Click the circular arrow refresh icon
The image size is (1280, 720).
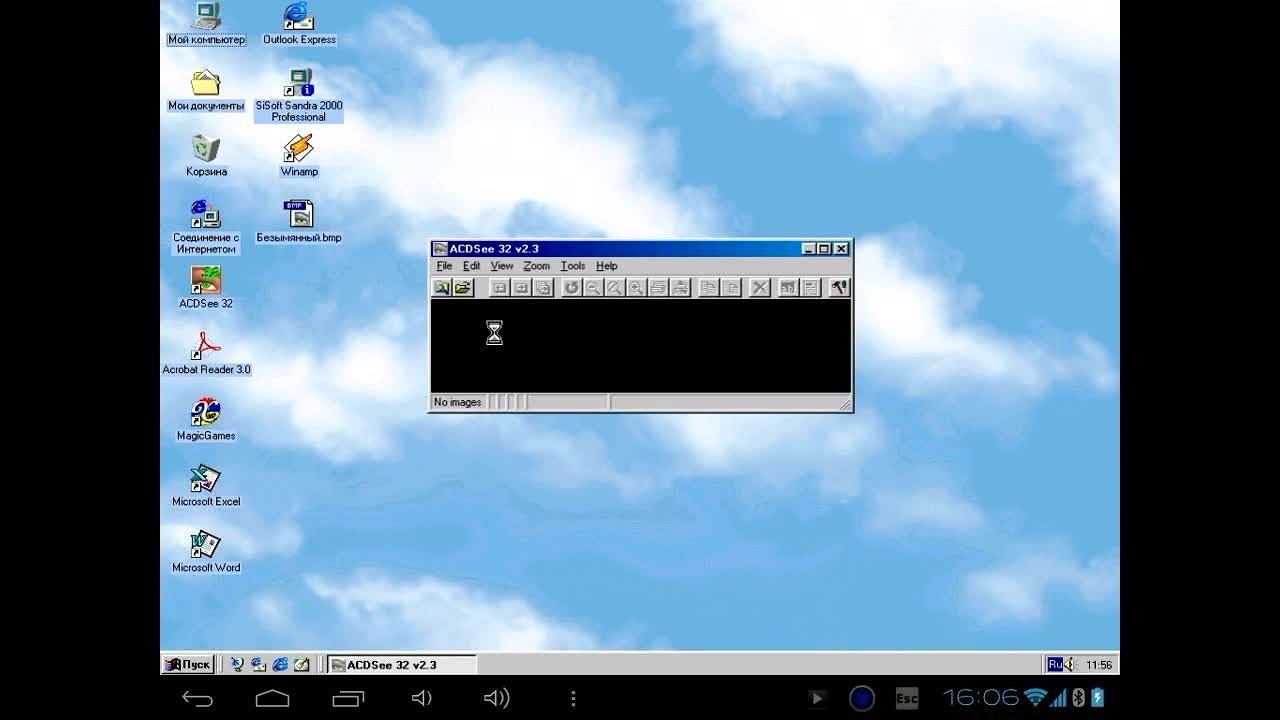tap(571, 288)
